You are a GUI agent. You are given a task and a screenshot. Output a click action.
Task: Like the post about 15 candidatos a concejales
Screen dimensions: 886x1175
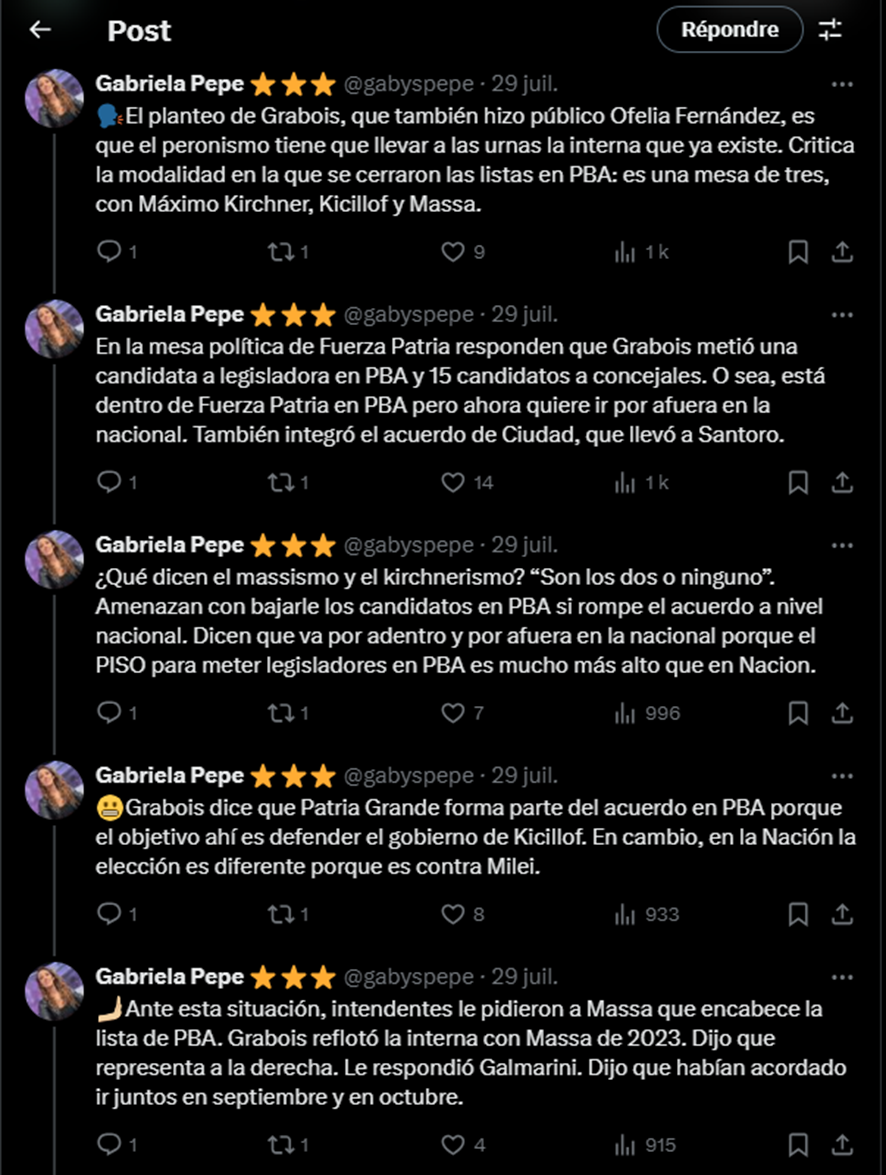[454, 483]
